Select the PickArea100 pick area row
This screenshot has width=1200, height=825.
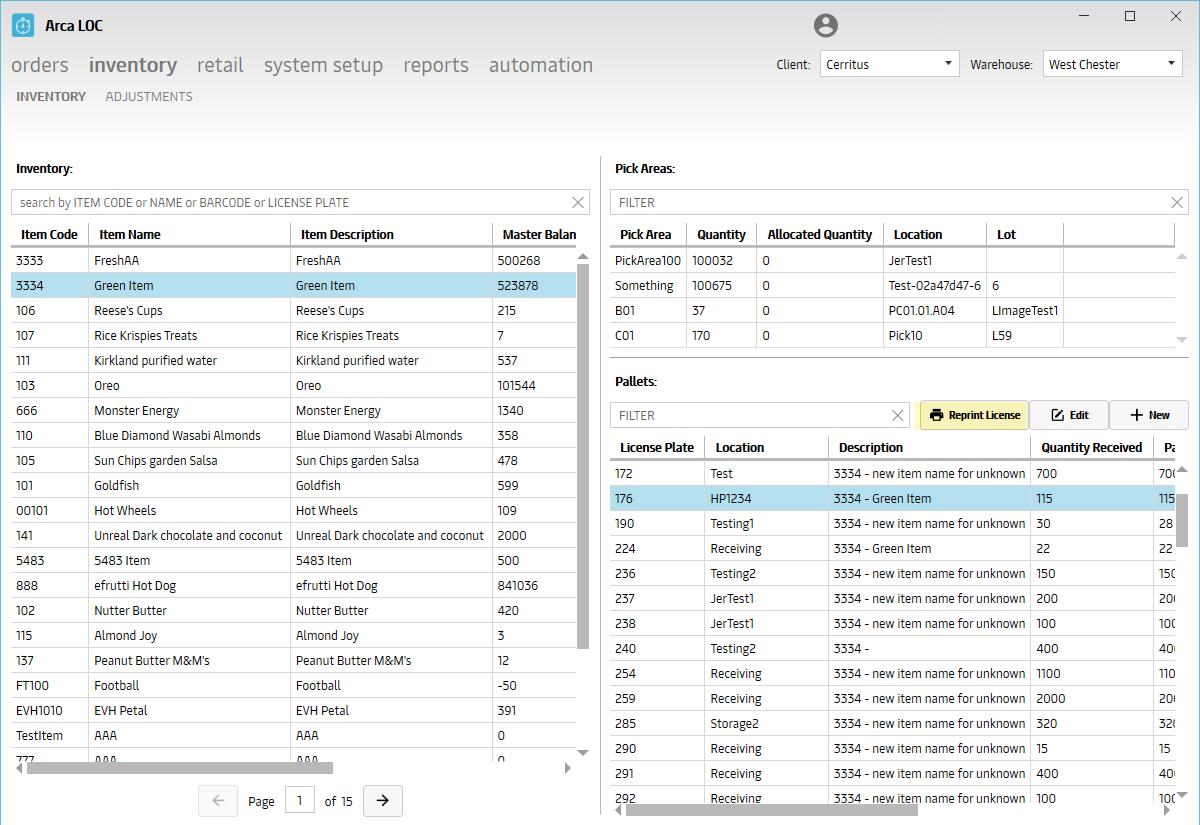[x=892, y=260]
